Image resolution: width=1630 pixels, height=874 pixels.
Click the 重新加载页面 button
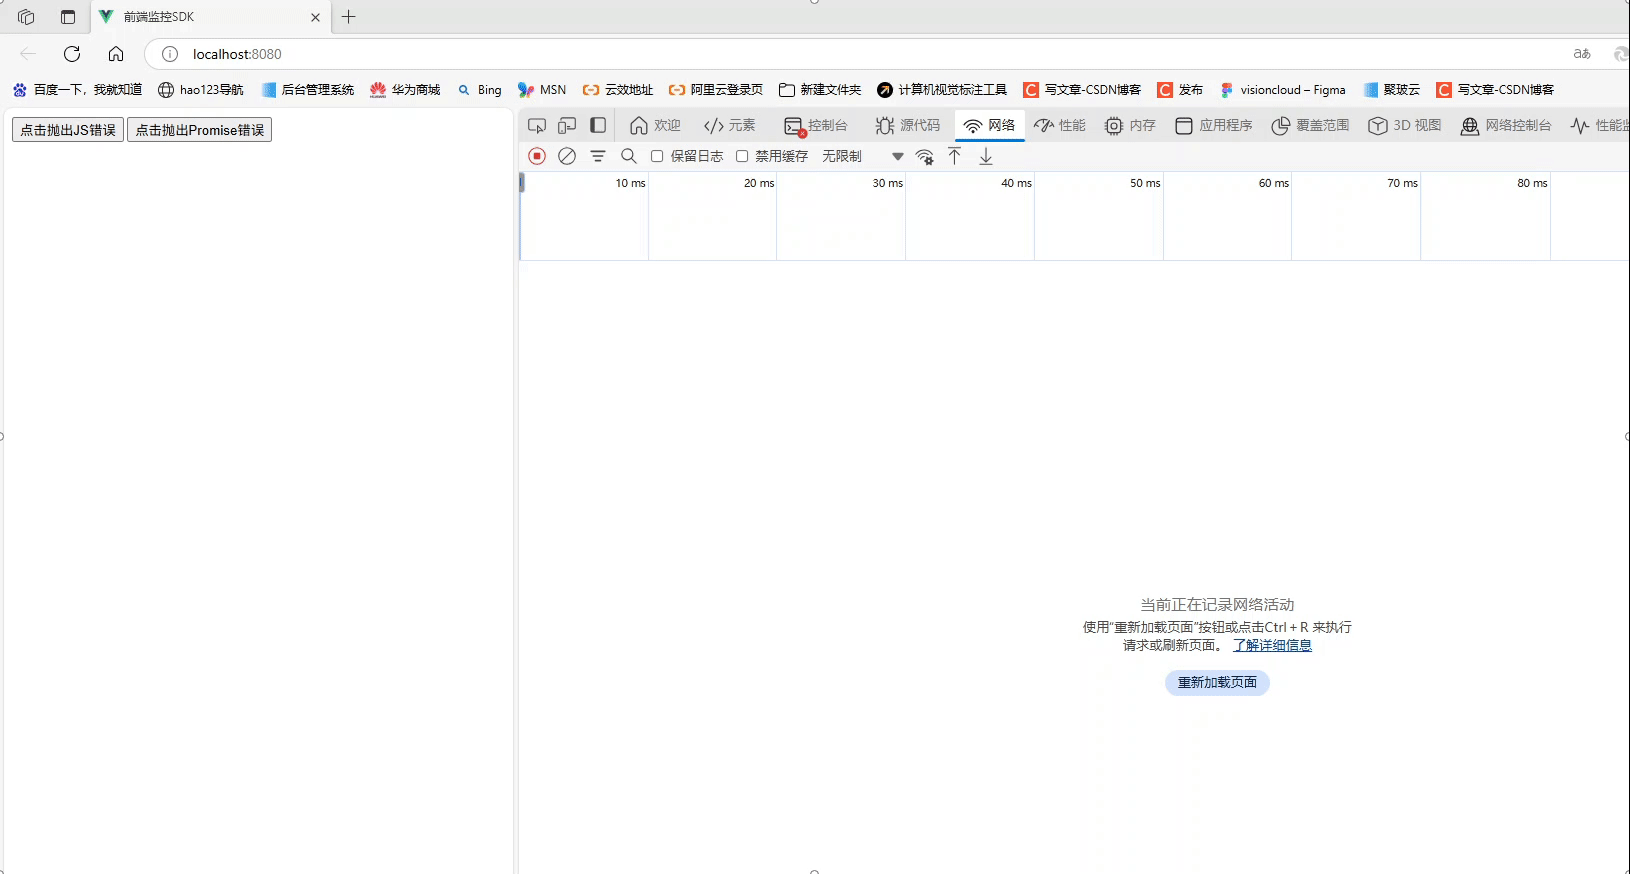(x=1217, y=682)
